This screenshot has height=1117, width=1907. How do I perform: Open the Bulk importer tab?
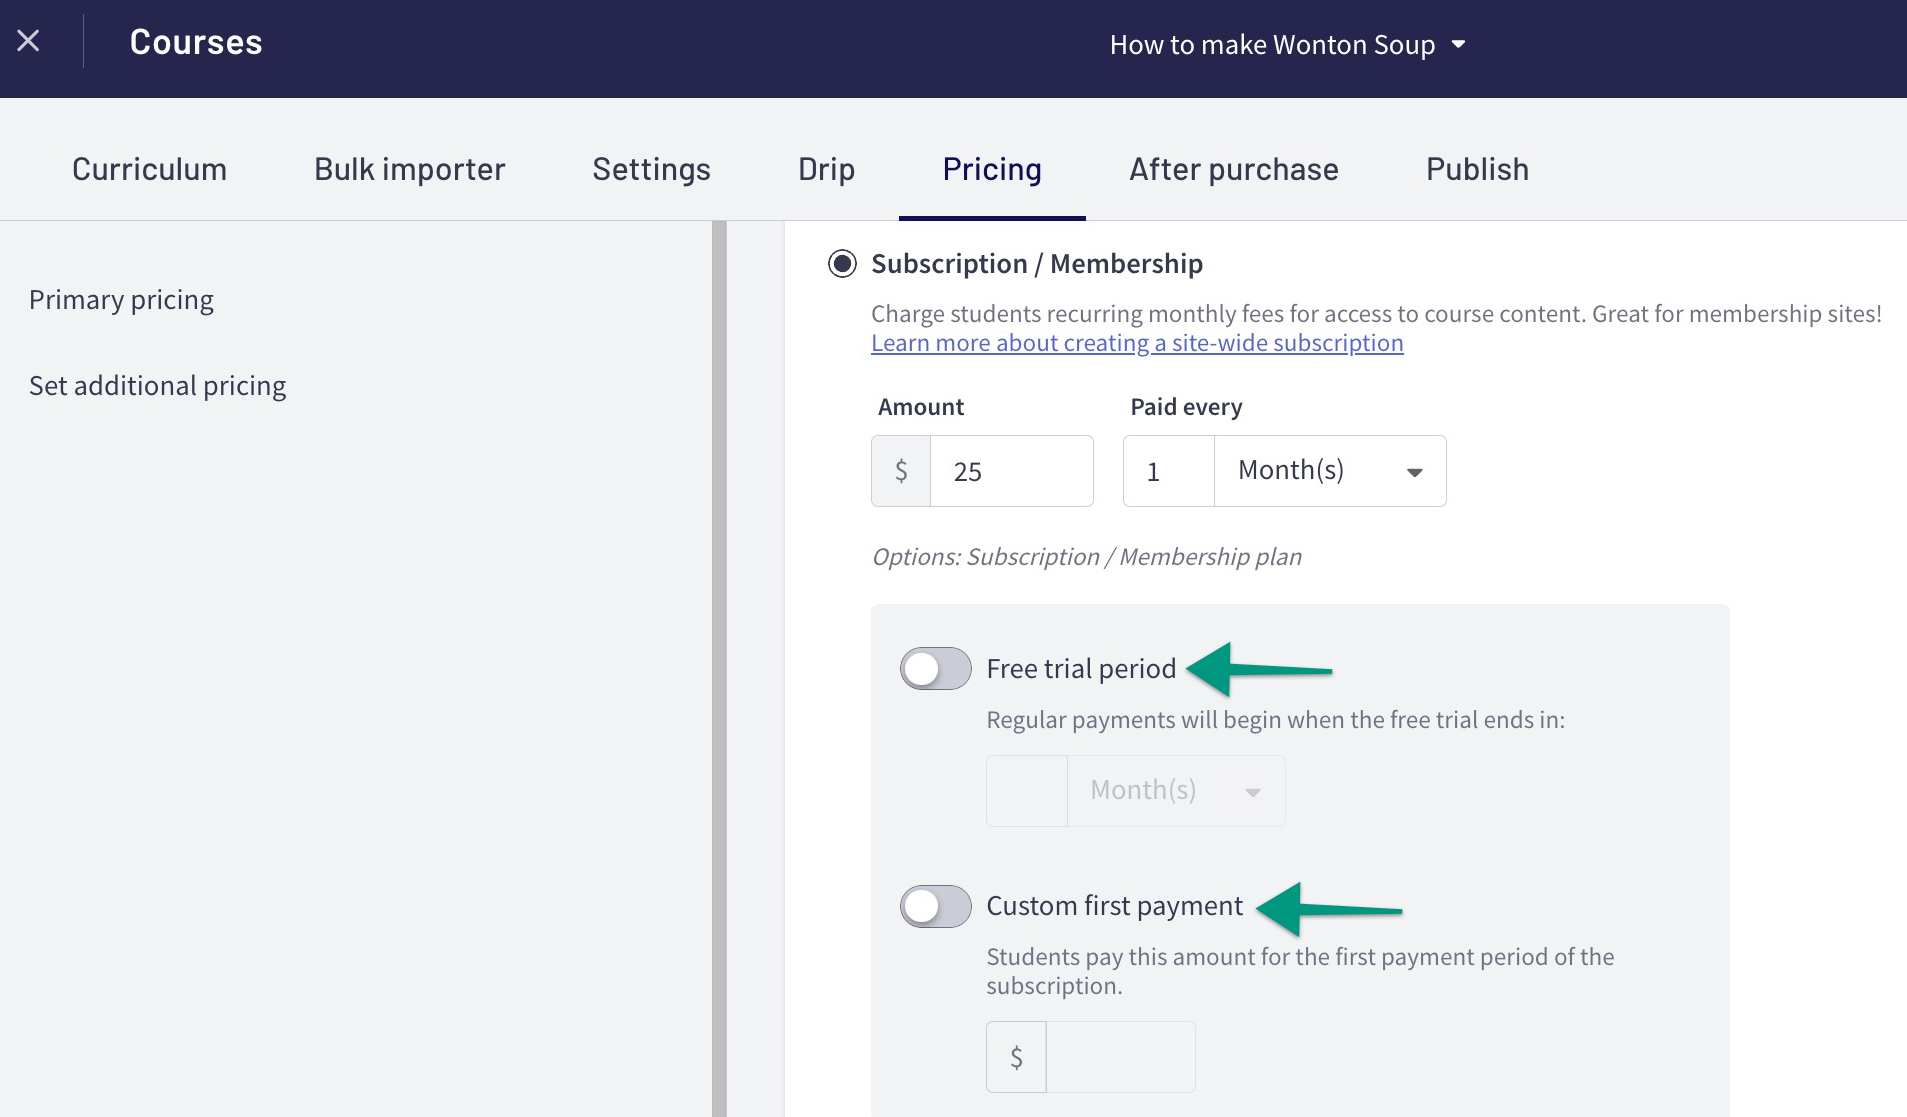tap(409, 169)
